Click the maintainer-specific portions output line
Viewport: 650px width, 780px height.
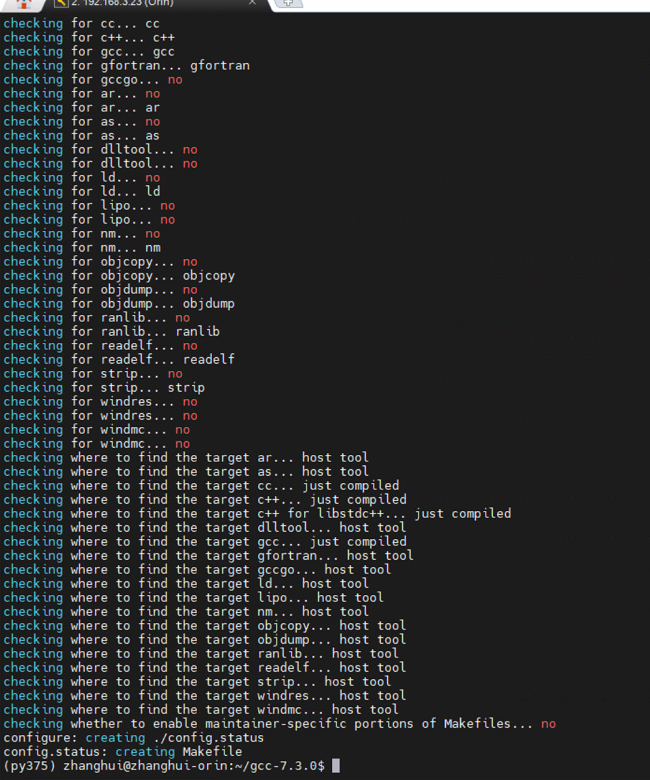click(x=280, y=724)
